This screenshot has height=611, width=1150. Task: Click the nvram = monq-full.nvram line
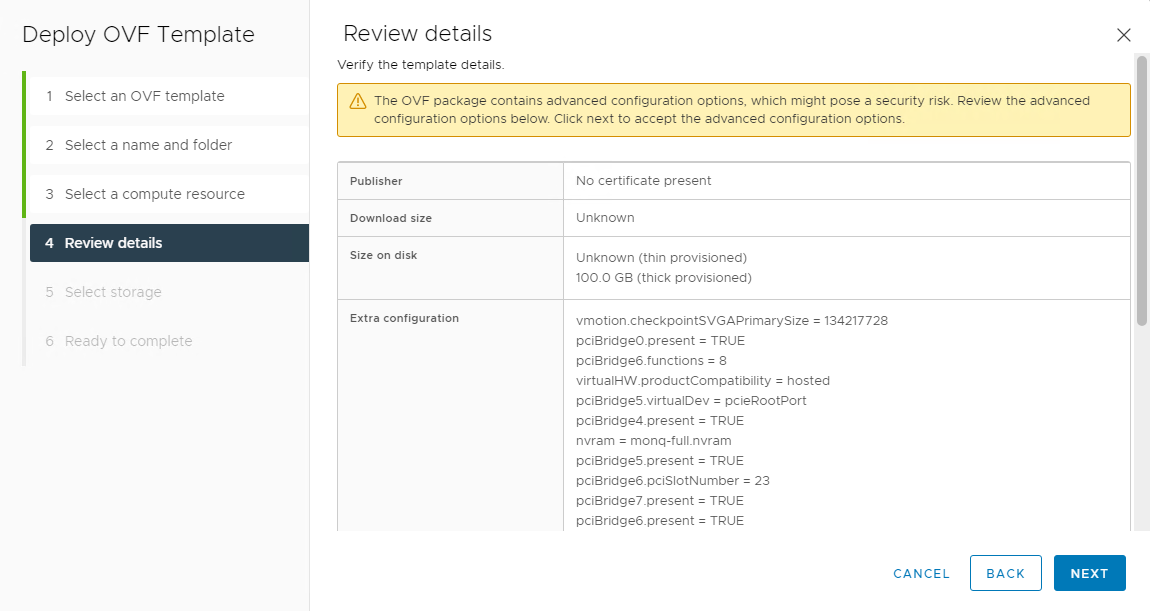(x=654, y=441)
